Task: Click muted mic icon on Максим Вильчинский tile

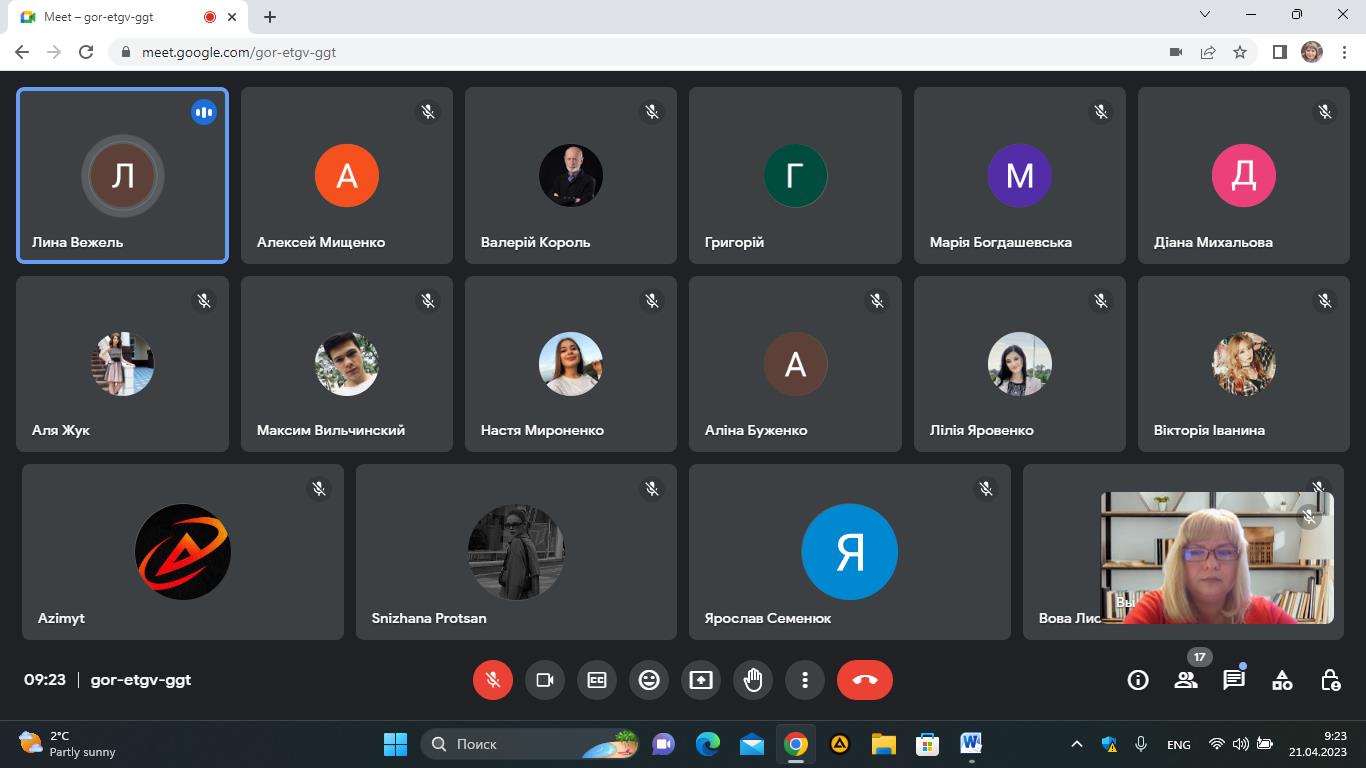Action: click(428, 300)
